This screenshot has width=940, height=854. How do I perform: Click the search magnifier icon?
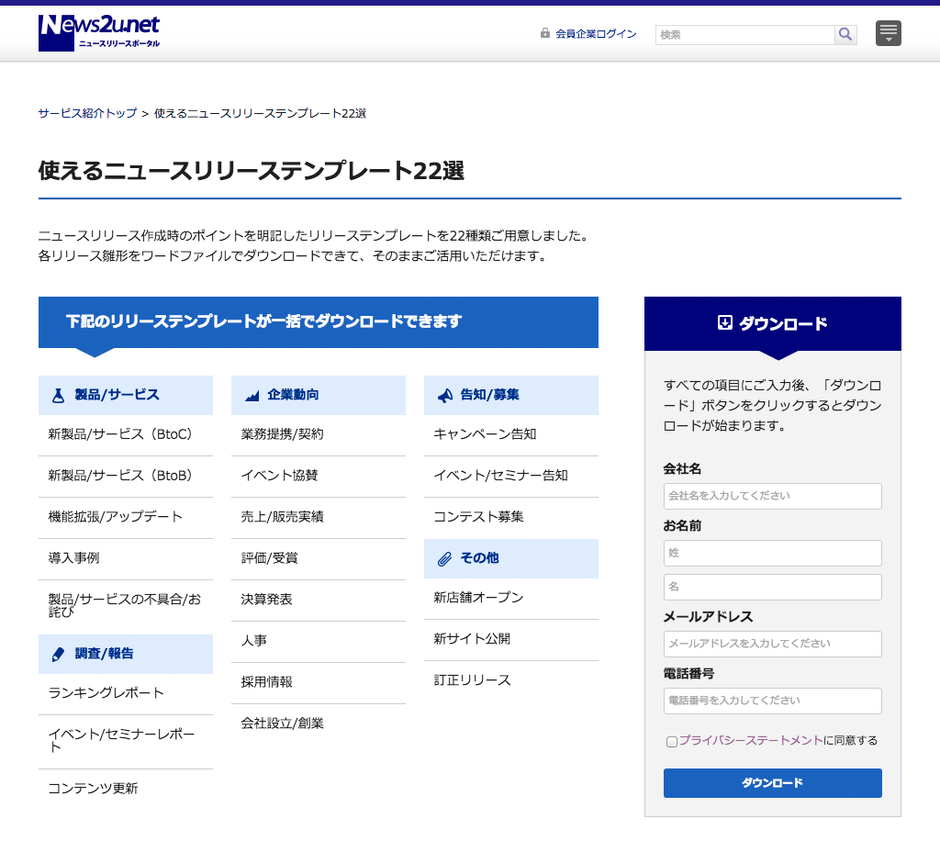(x=846, y=34)
